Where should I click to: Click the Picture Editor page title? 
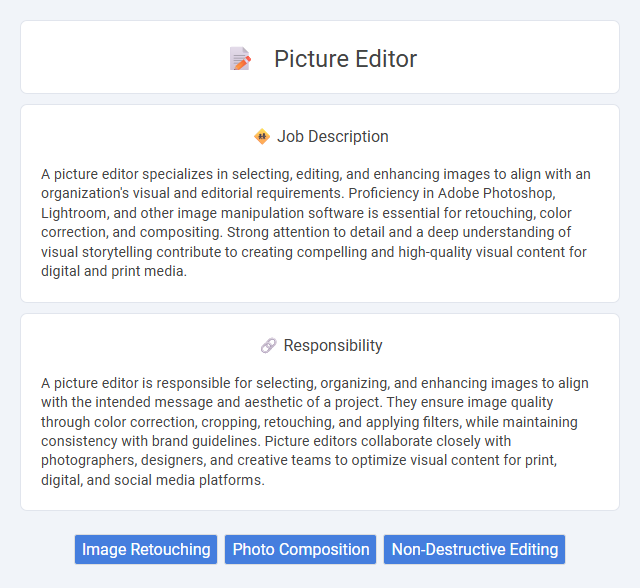345,59
